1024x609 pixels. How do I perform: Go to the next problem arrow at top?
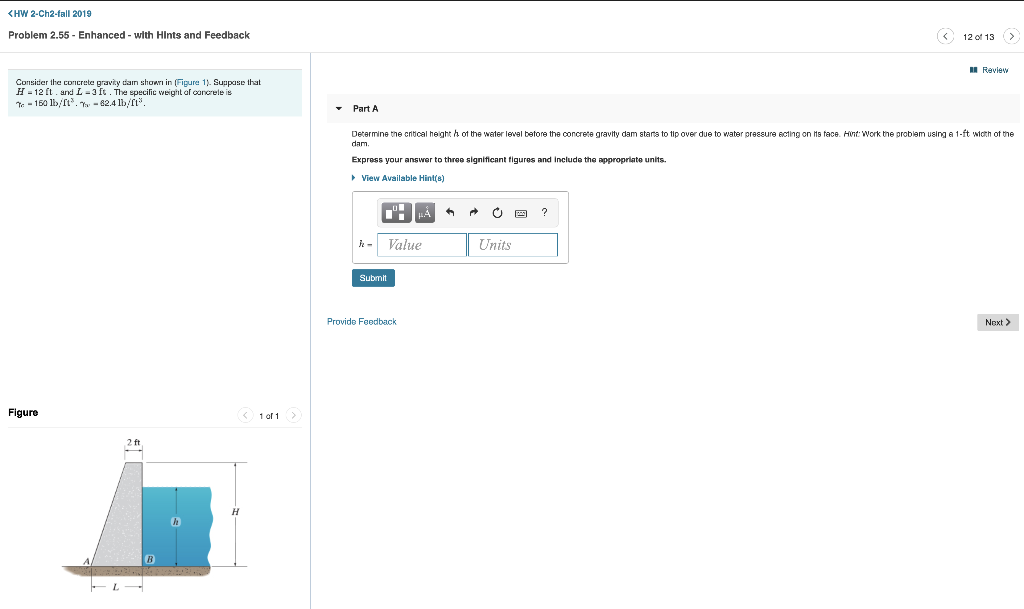(x=1011, y=37)
